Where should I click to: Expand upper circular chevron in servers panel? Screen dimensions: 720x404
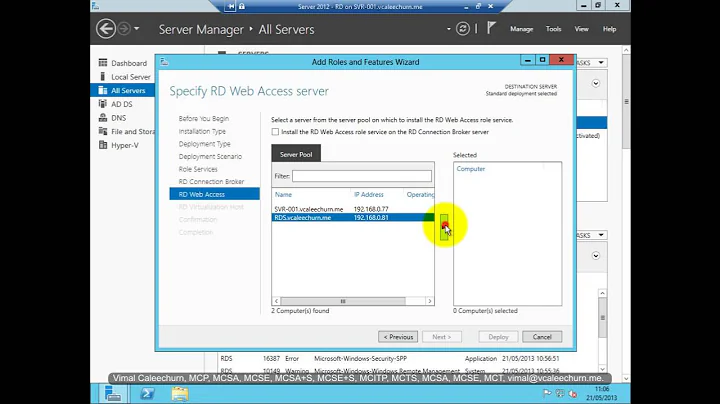click(x=596, y=84)
